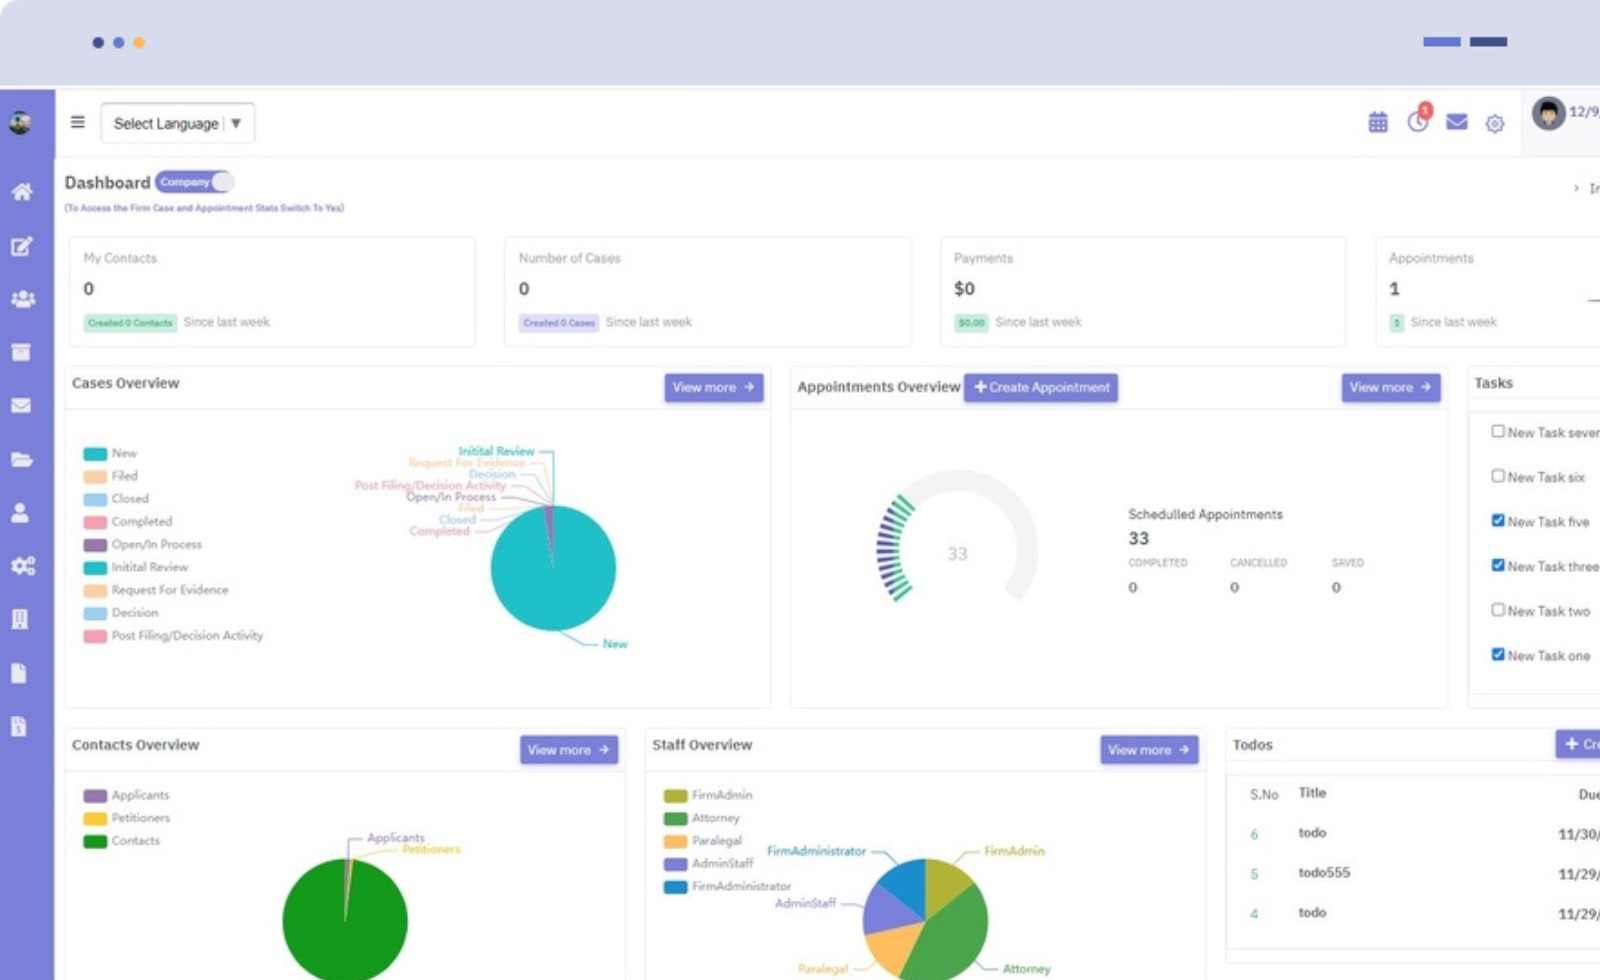Open todo555 row in Todos table
This screenshot has height=980, width=1600.
click(x=1323, y=872)
